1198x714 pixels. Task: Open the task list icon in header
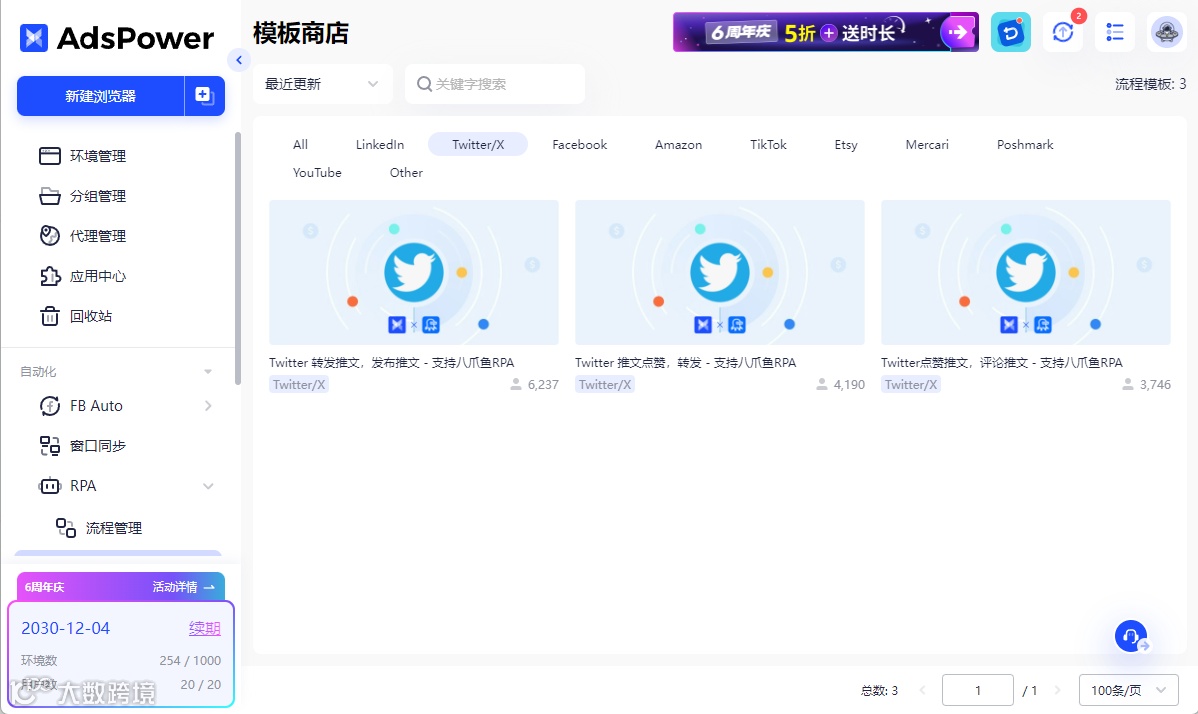(1115, 33)
